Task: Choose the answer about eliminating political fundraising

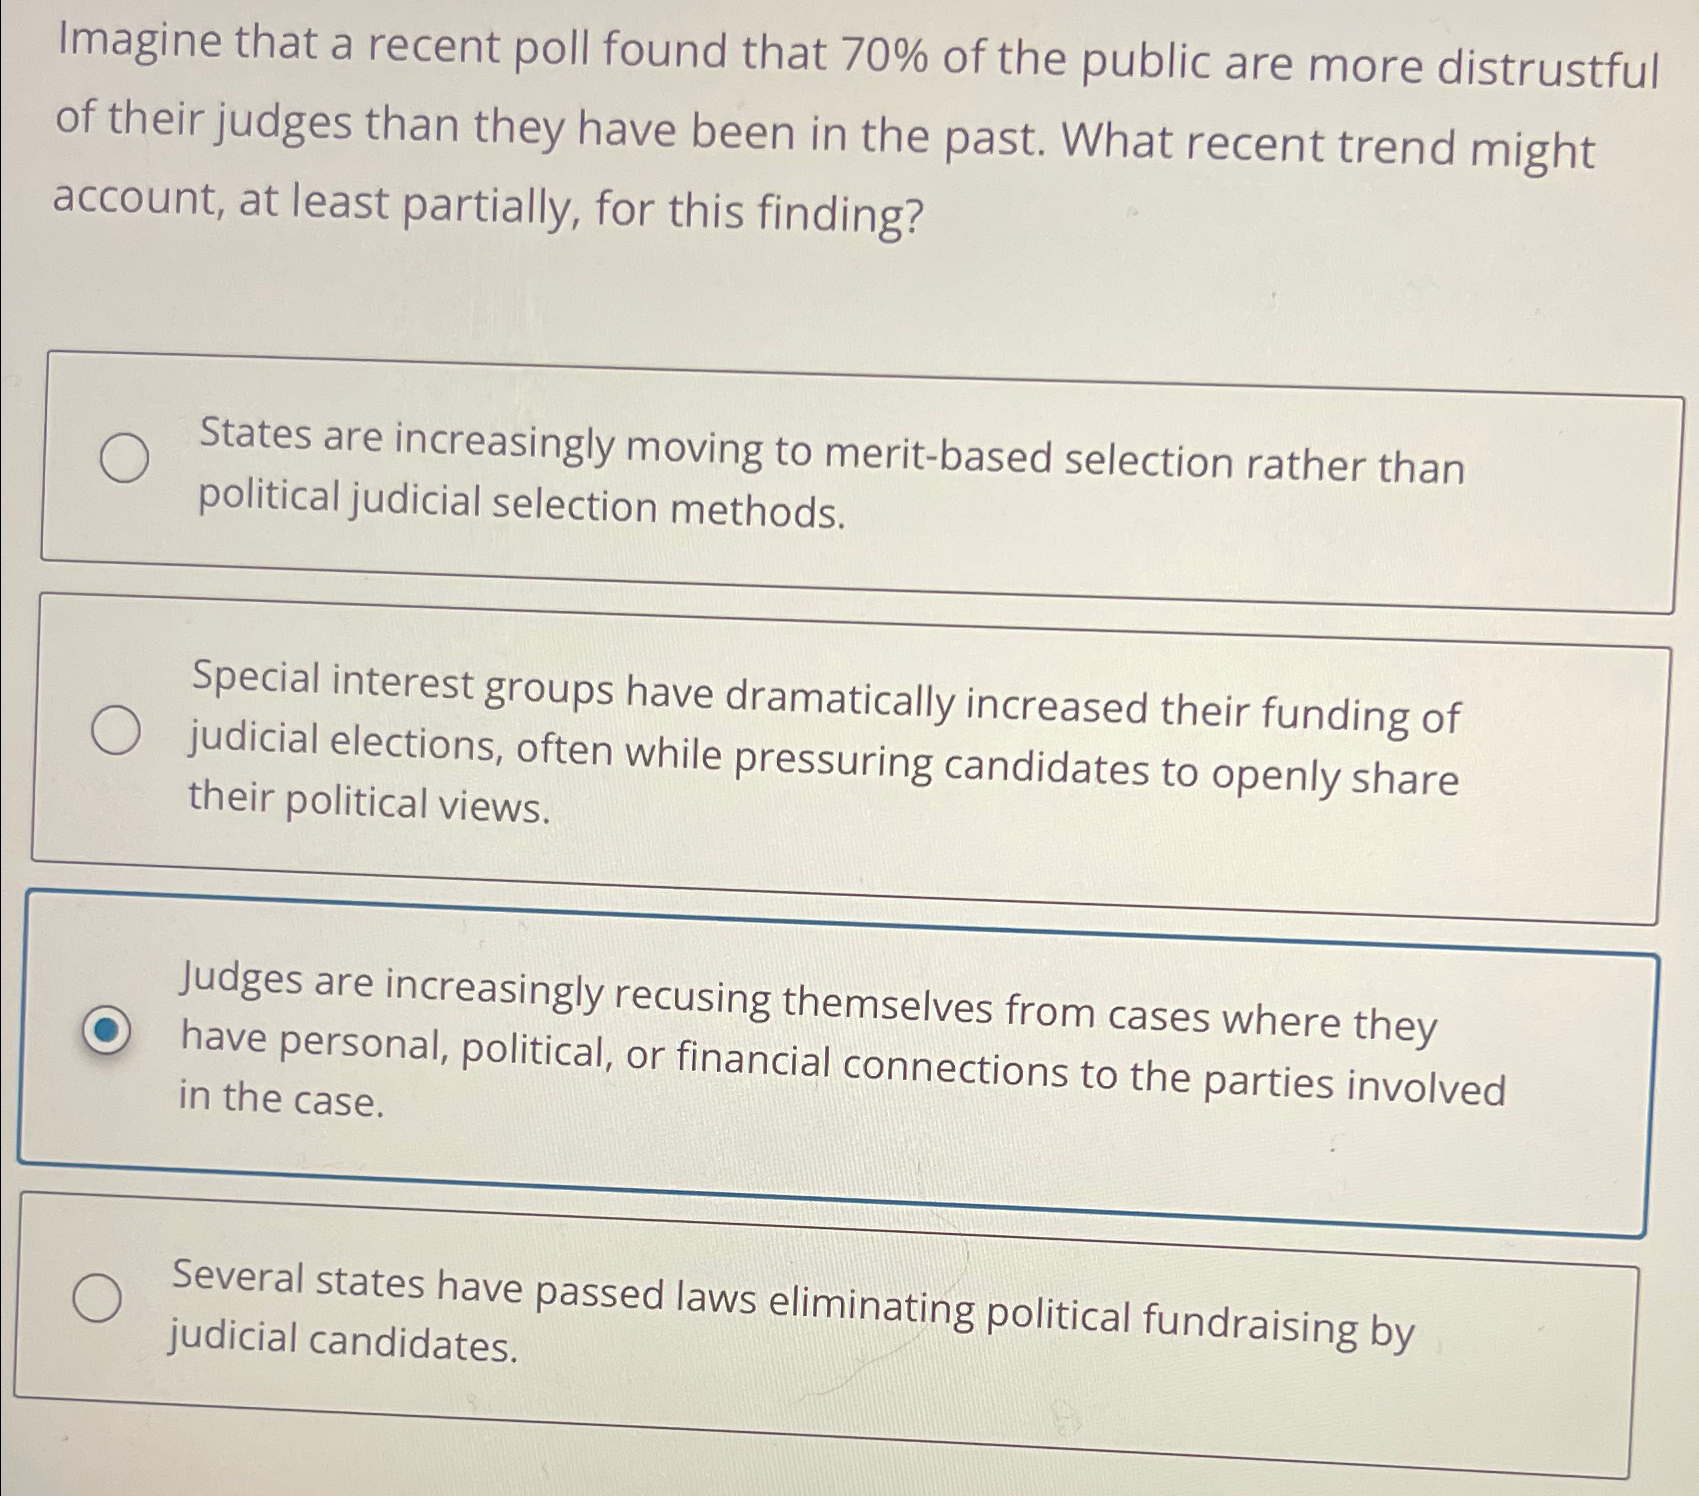Action: (x=790, y=1310)
